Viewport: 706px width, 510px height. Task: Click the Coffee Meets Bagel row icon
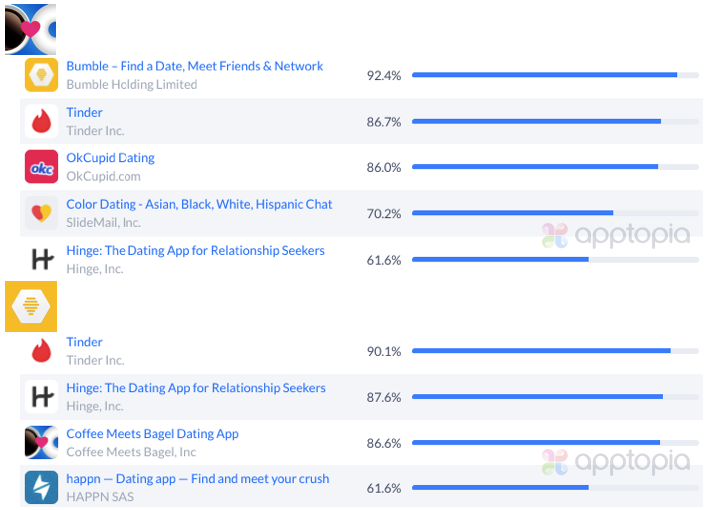pyautogui.click(x=41, y=442)
